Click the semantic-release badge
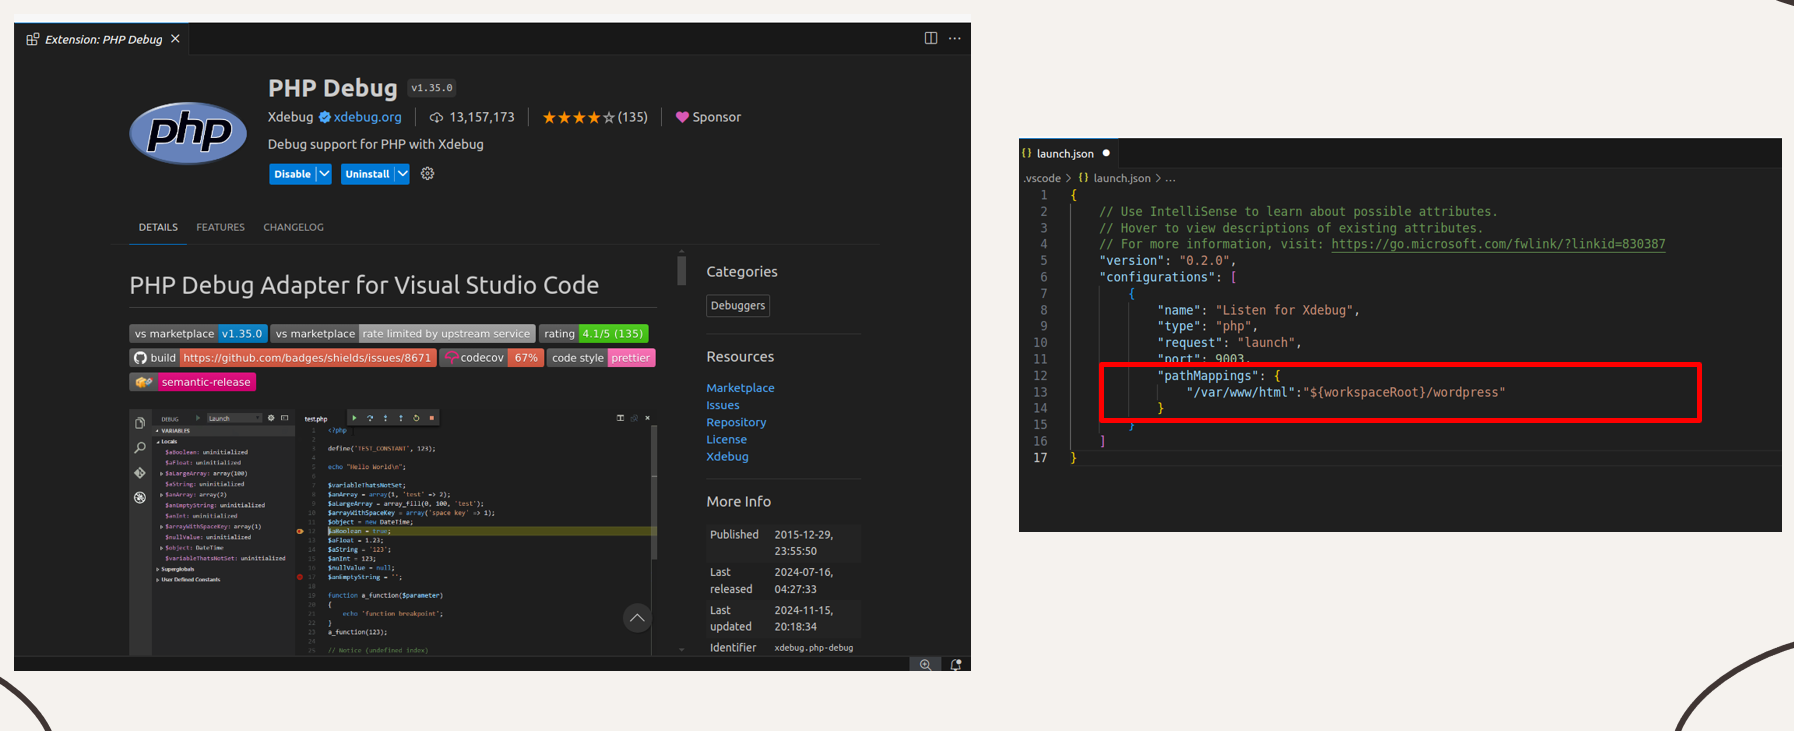The height and width of the screenshot is (731, 1794). click(192, 382)
